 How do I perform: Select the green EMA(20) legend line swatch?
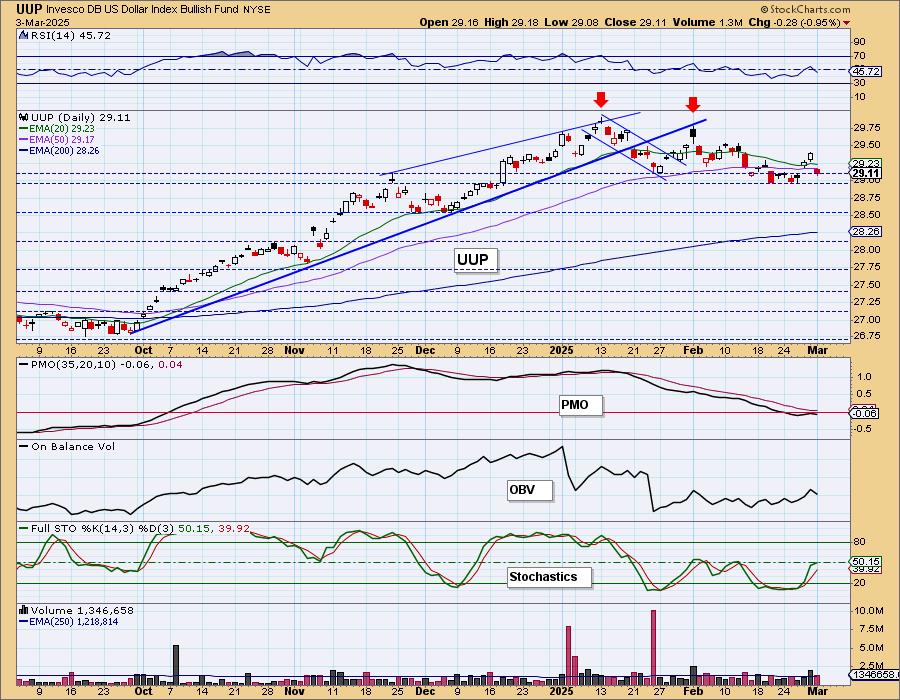24,129
